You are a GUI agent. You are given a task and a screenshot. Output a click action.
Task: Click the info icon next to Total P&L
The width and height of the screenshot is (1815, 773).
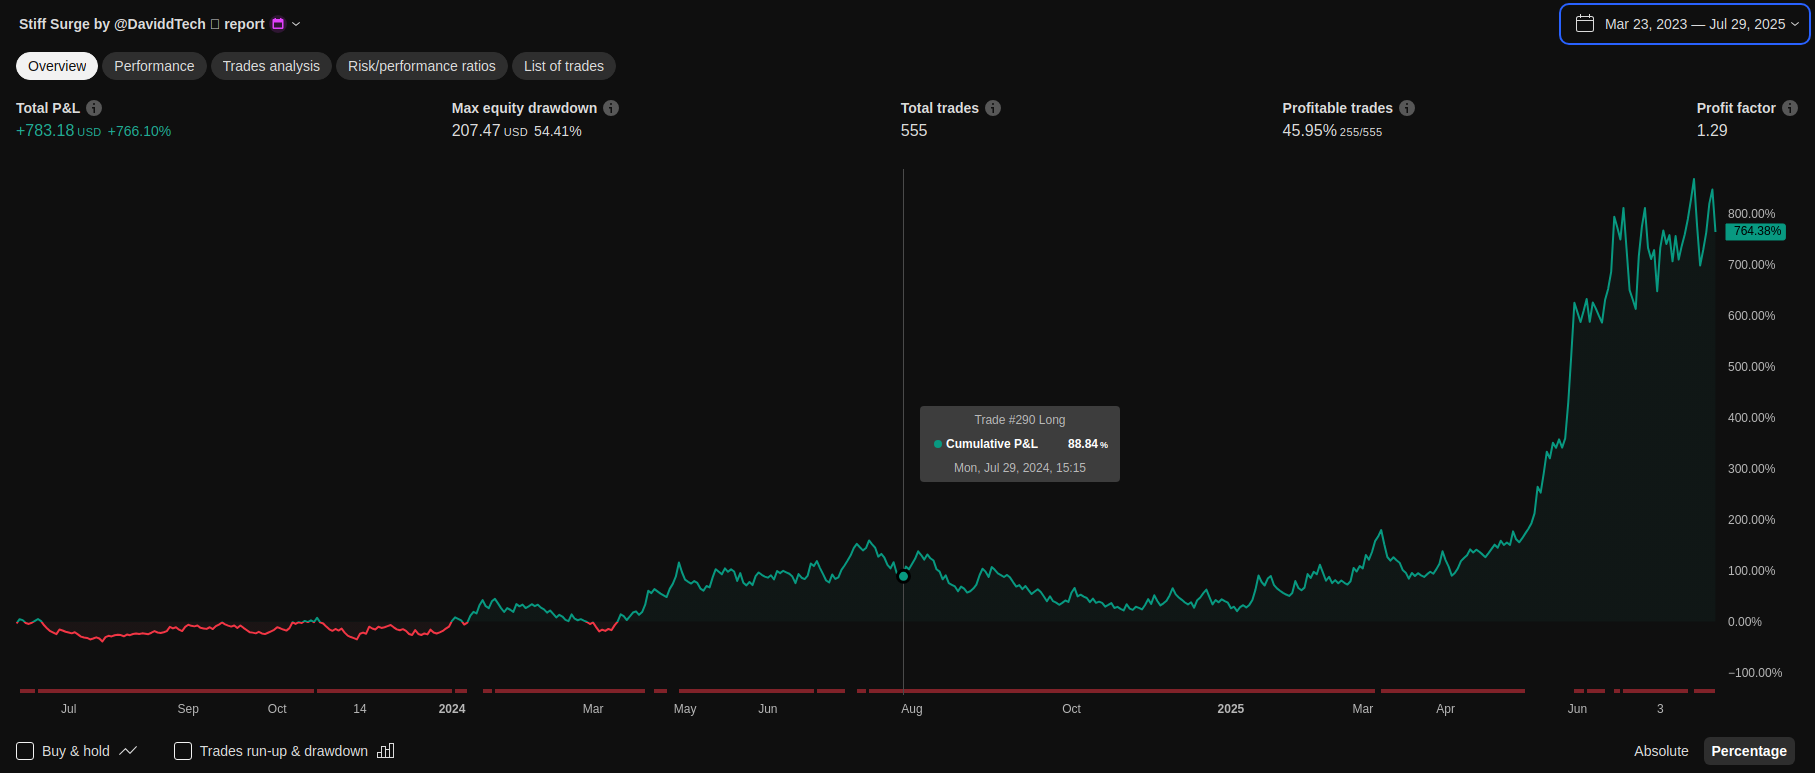[94, 108]
